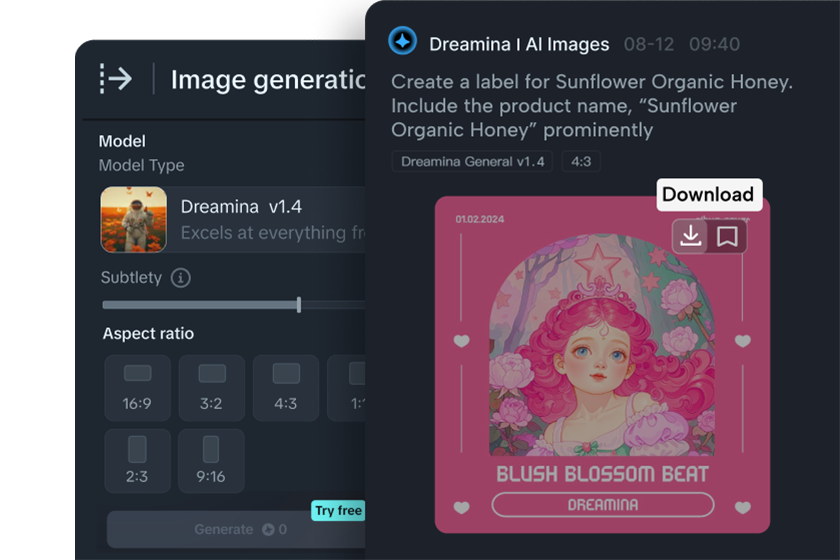Adjust the Subtlety slider handle
The width and height of the screenshot is (840, 560).
pos(299,305)
